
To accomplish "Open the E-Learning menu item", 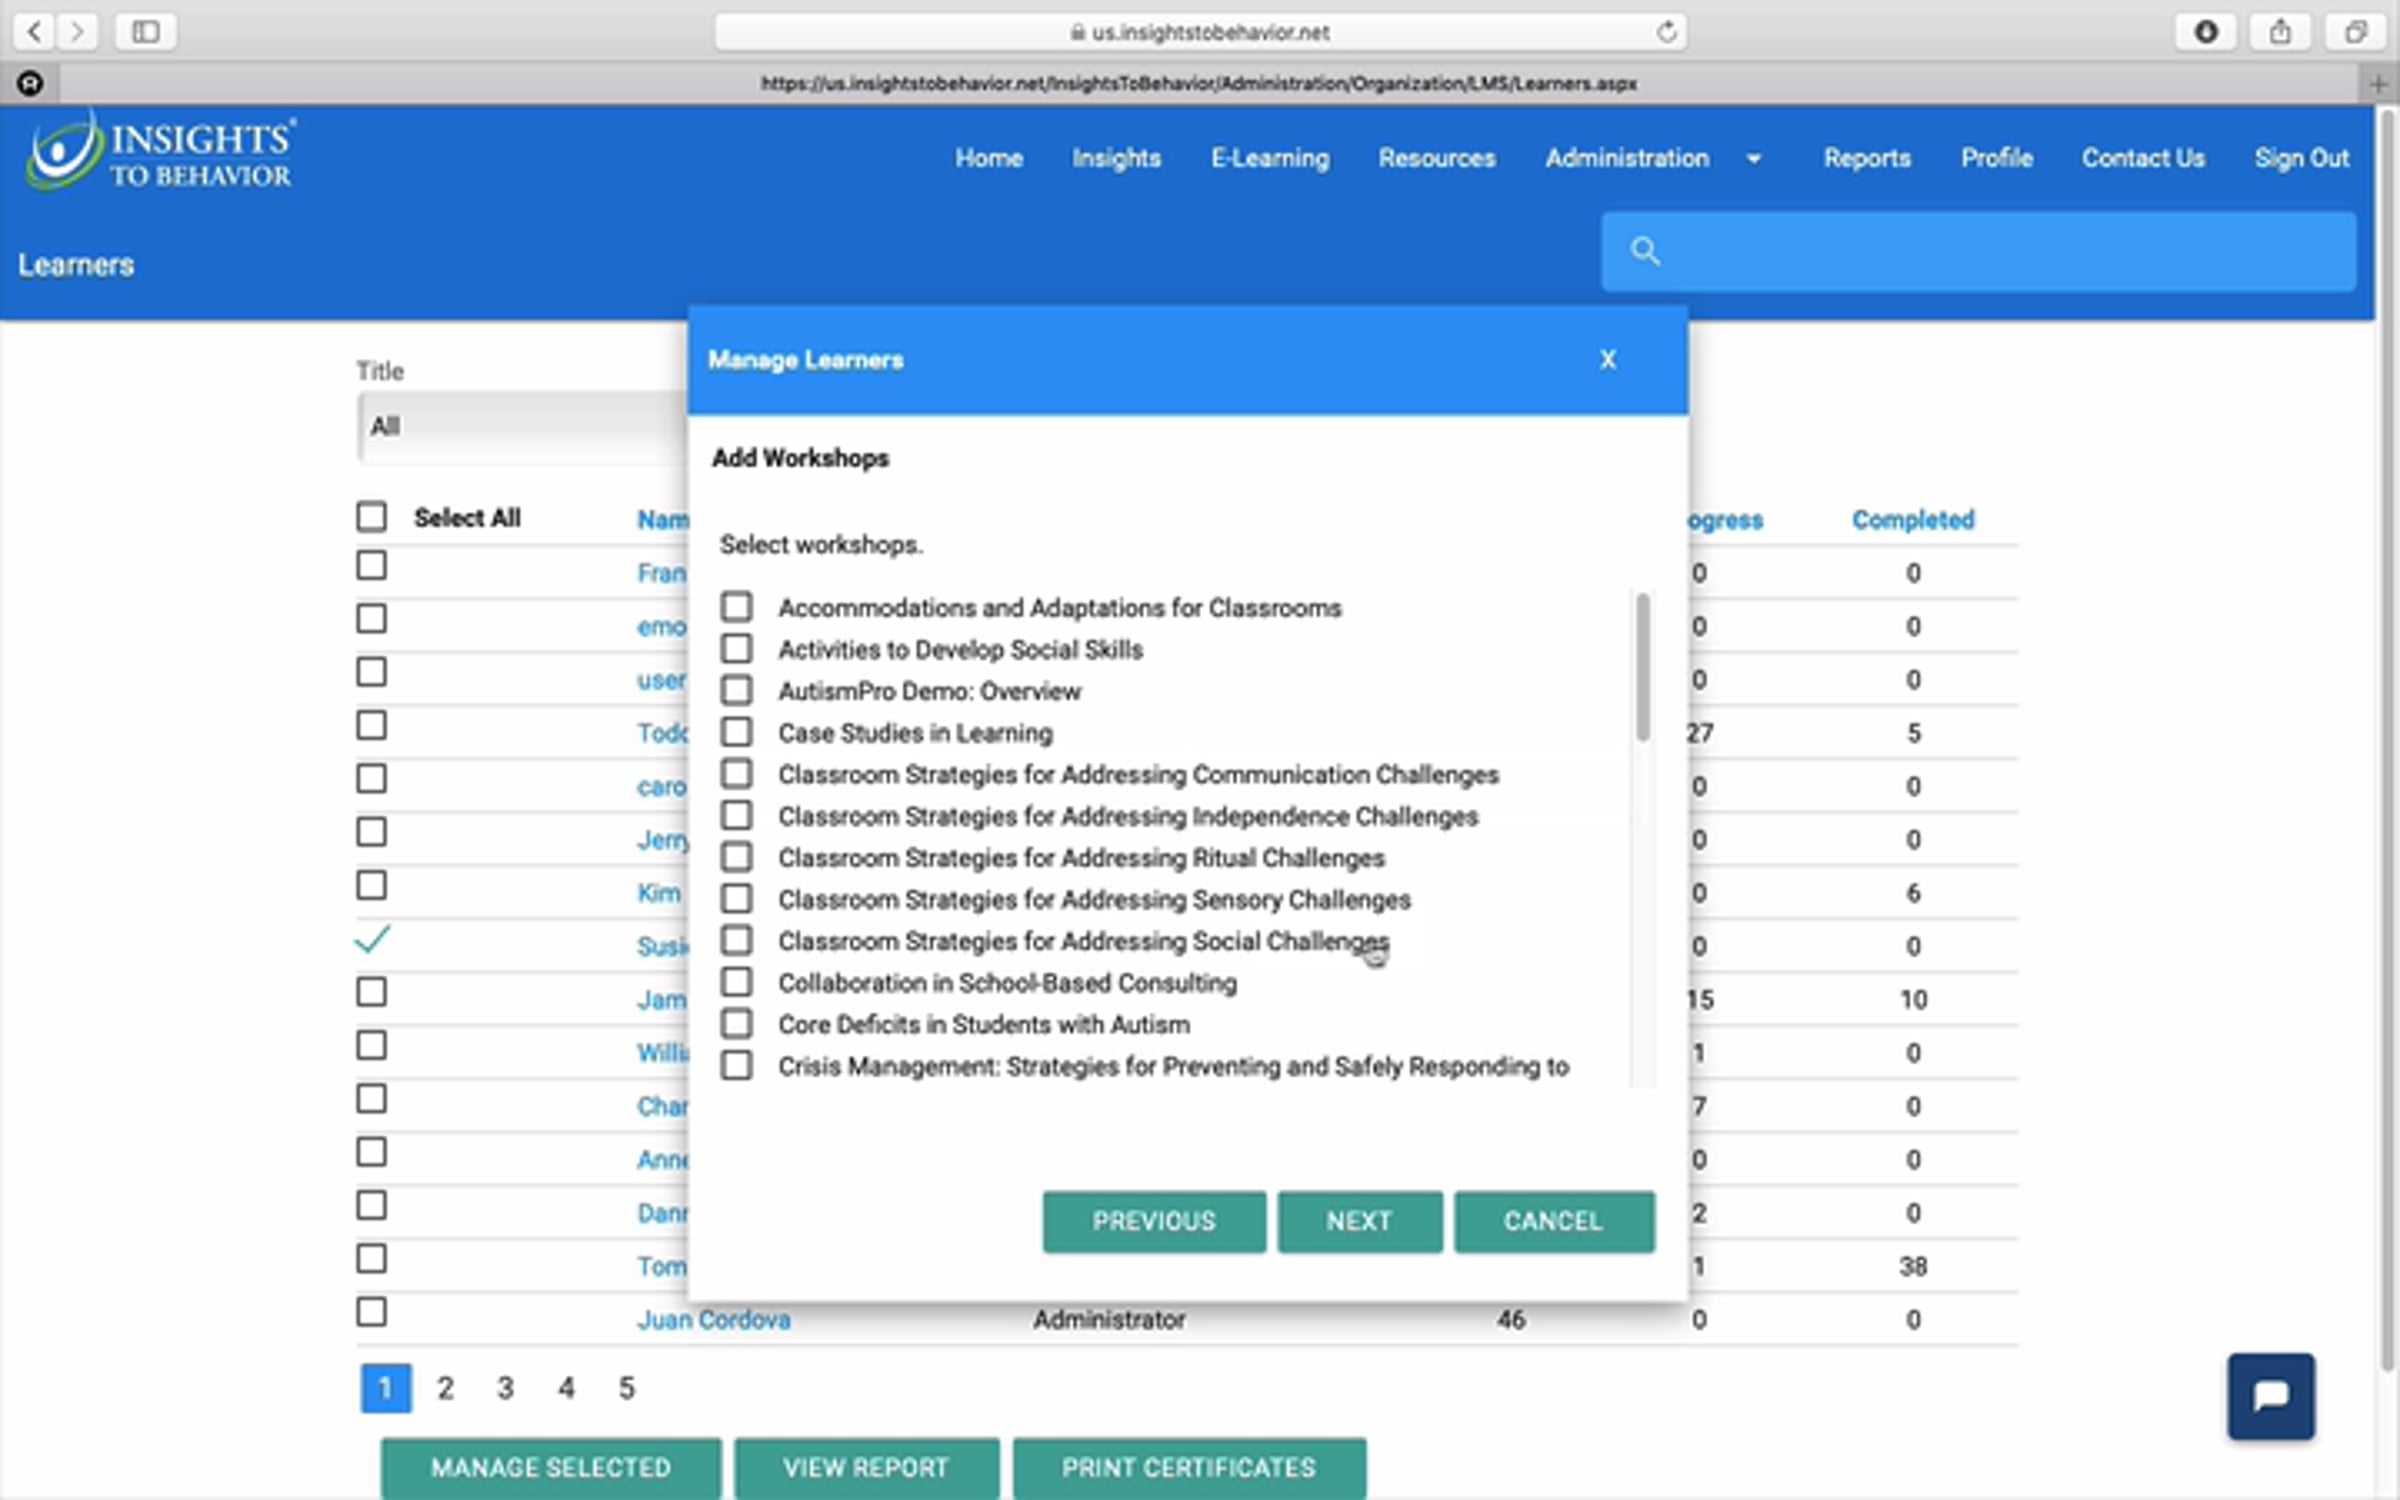I will 1270,158.
